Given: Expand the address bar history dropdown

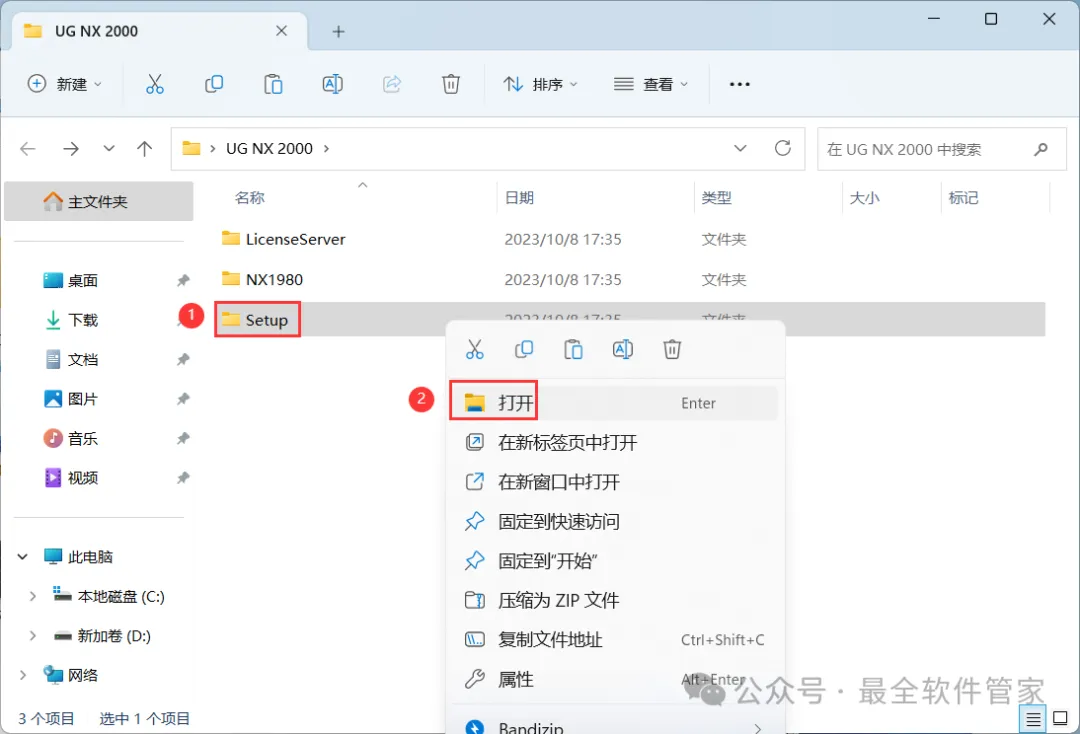Looking at the screenshot, I should (740, 148).
